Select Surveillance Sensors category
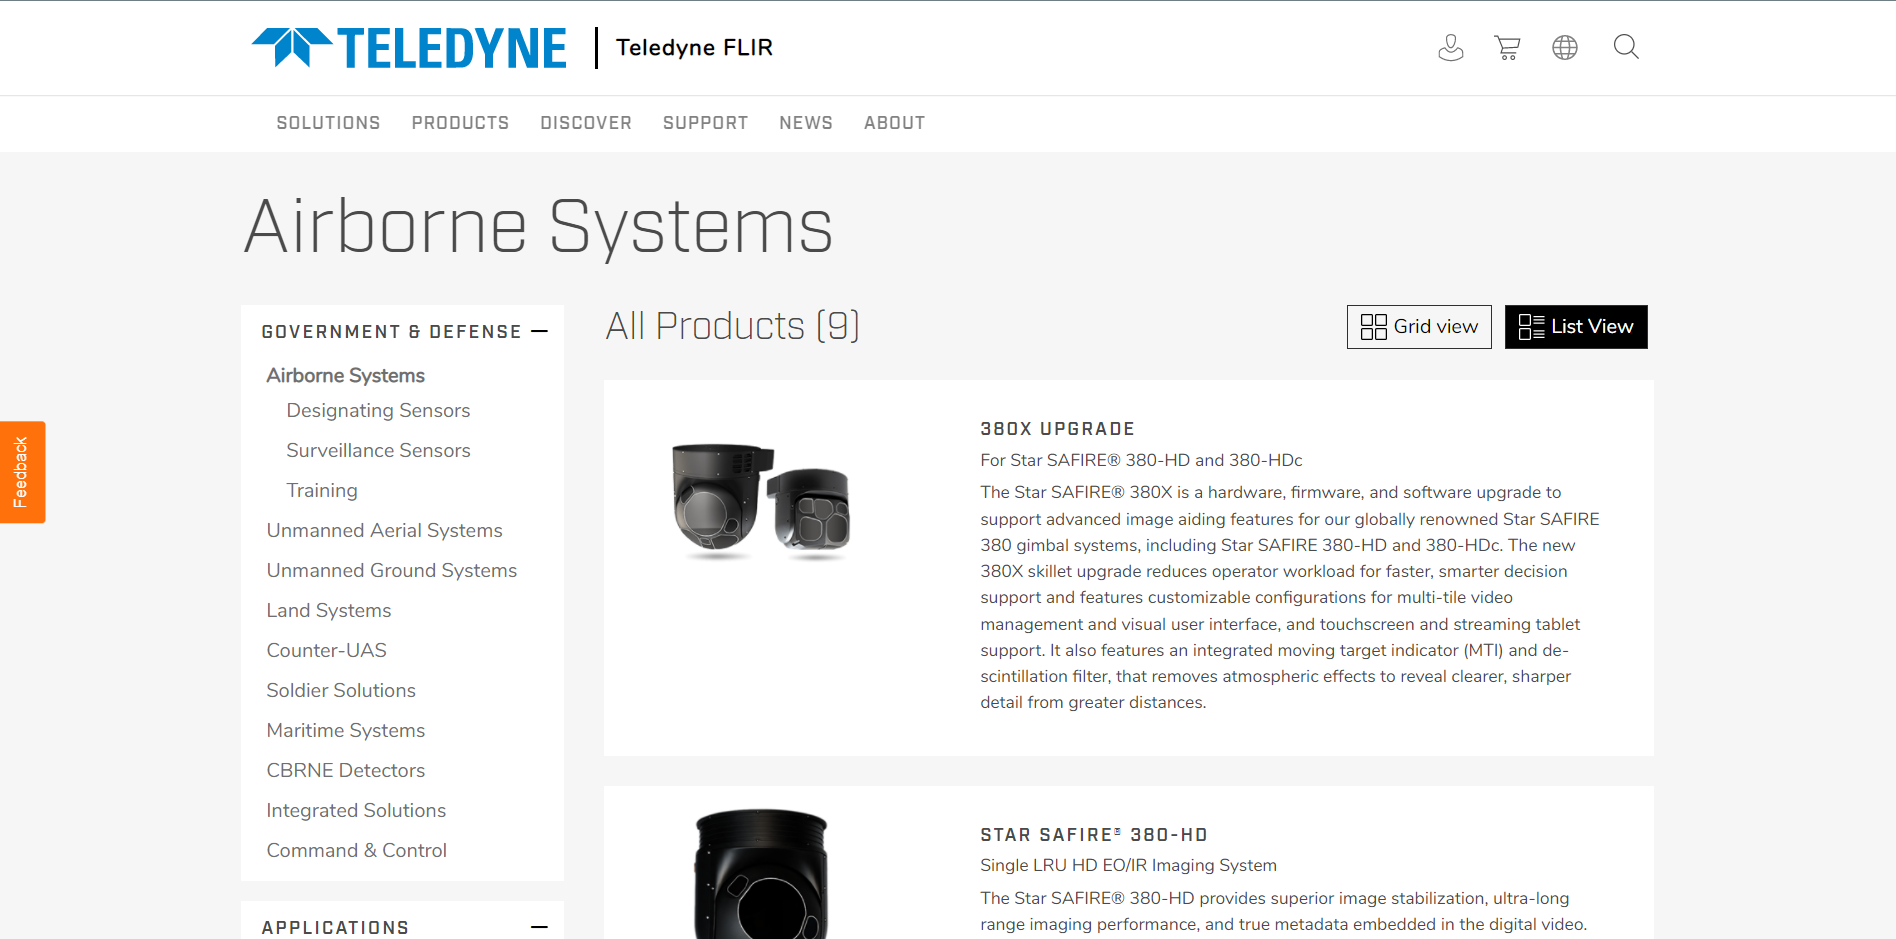This screenshot has height=939, width=1896. click(378, 450)
